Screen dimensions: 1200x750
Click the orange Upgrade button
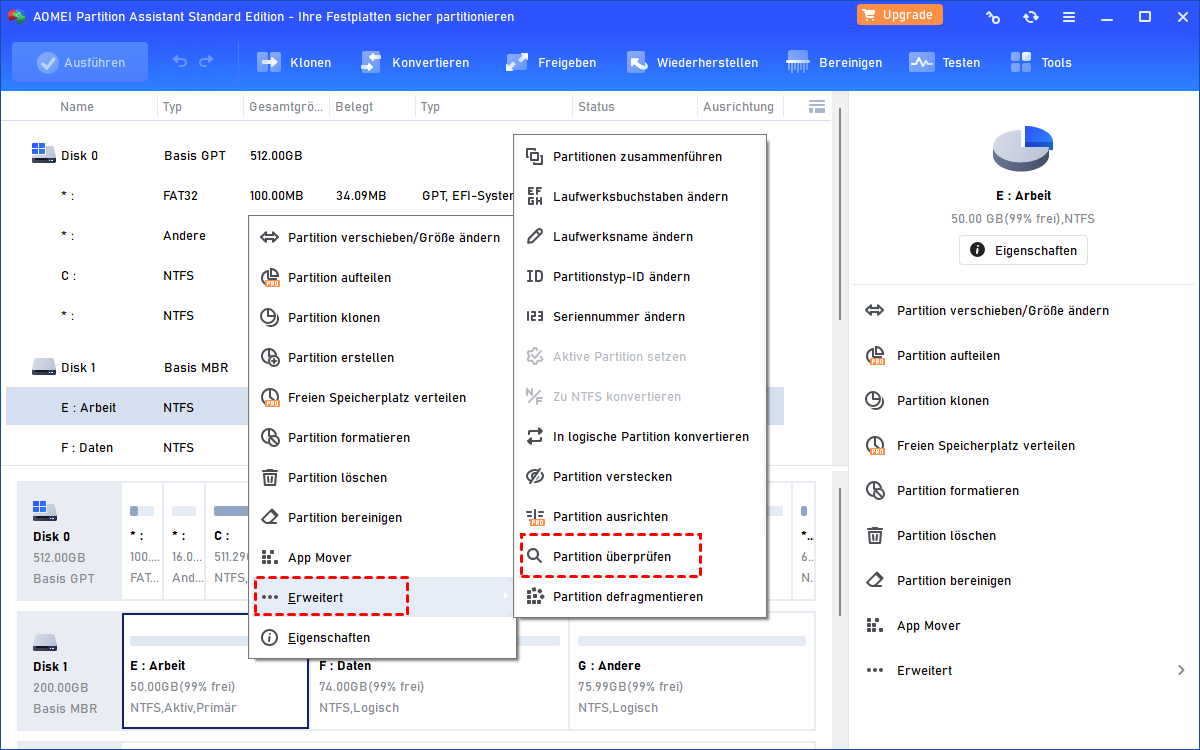tap(899, 15)
